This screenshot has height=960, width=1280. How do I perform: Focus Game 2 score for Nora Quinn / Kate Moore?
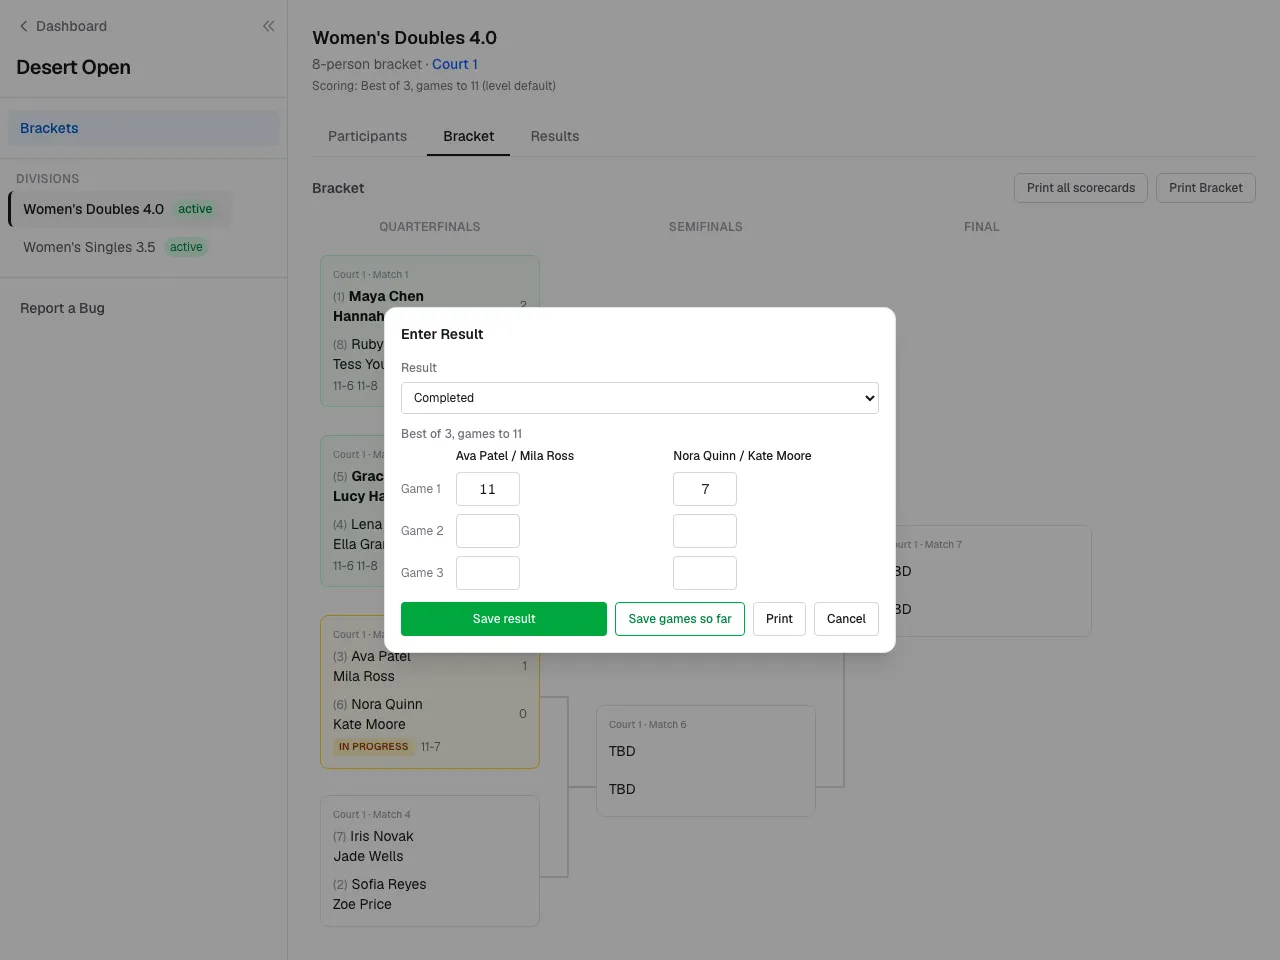[x=705, y=531]
